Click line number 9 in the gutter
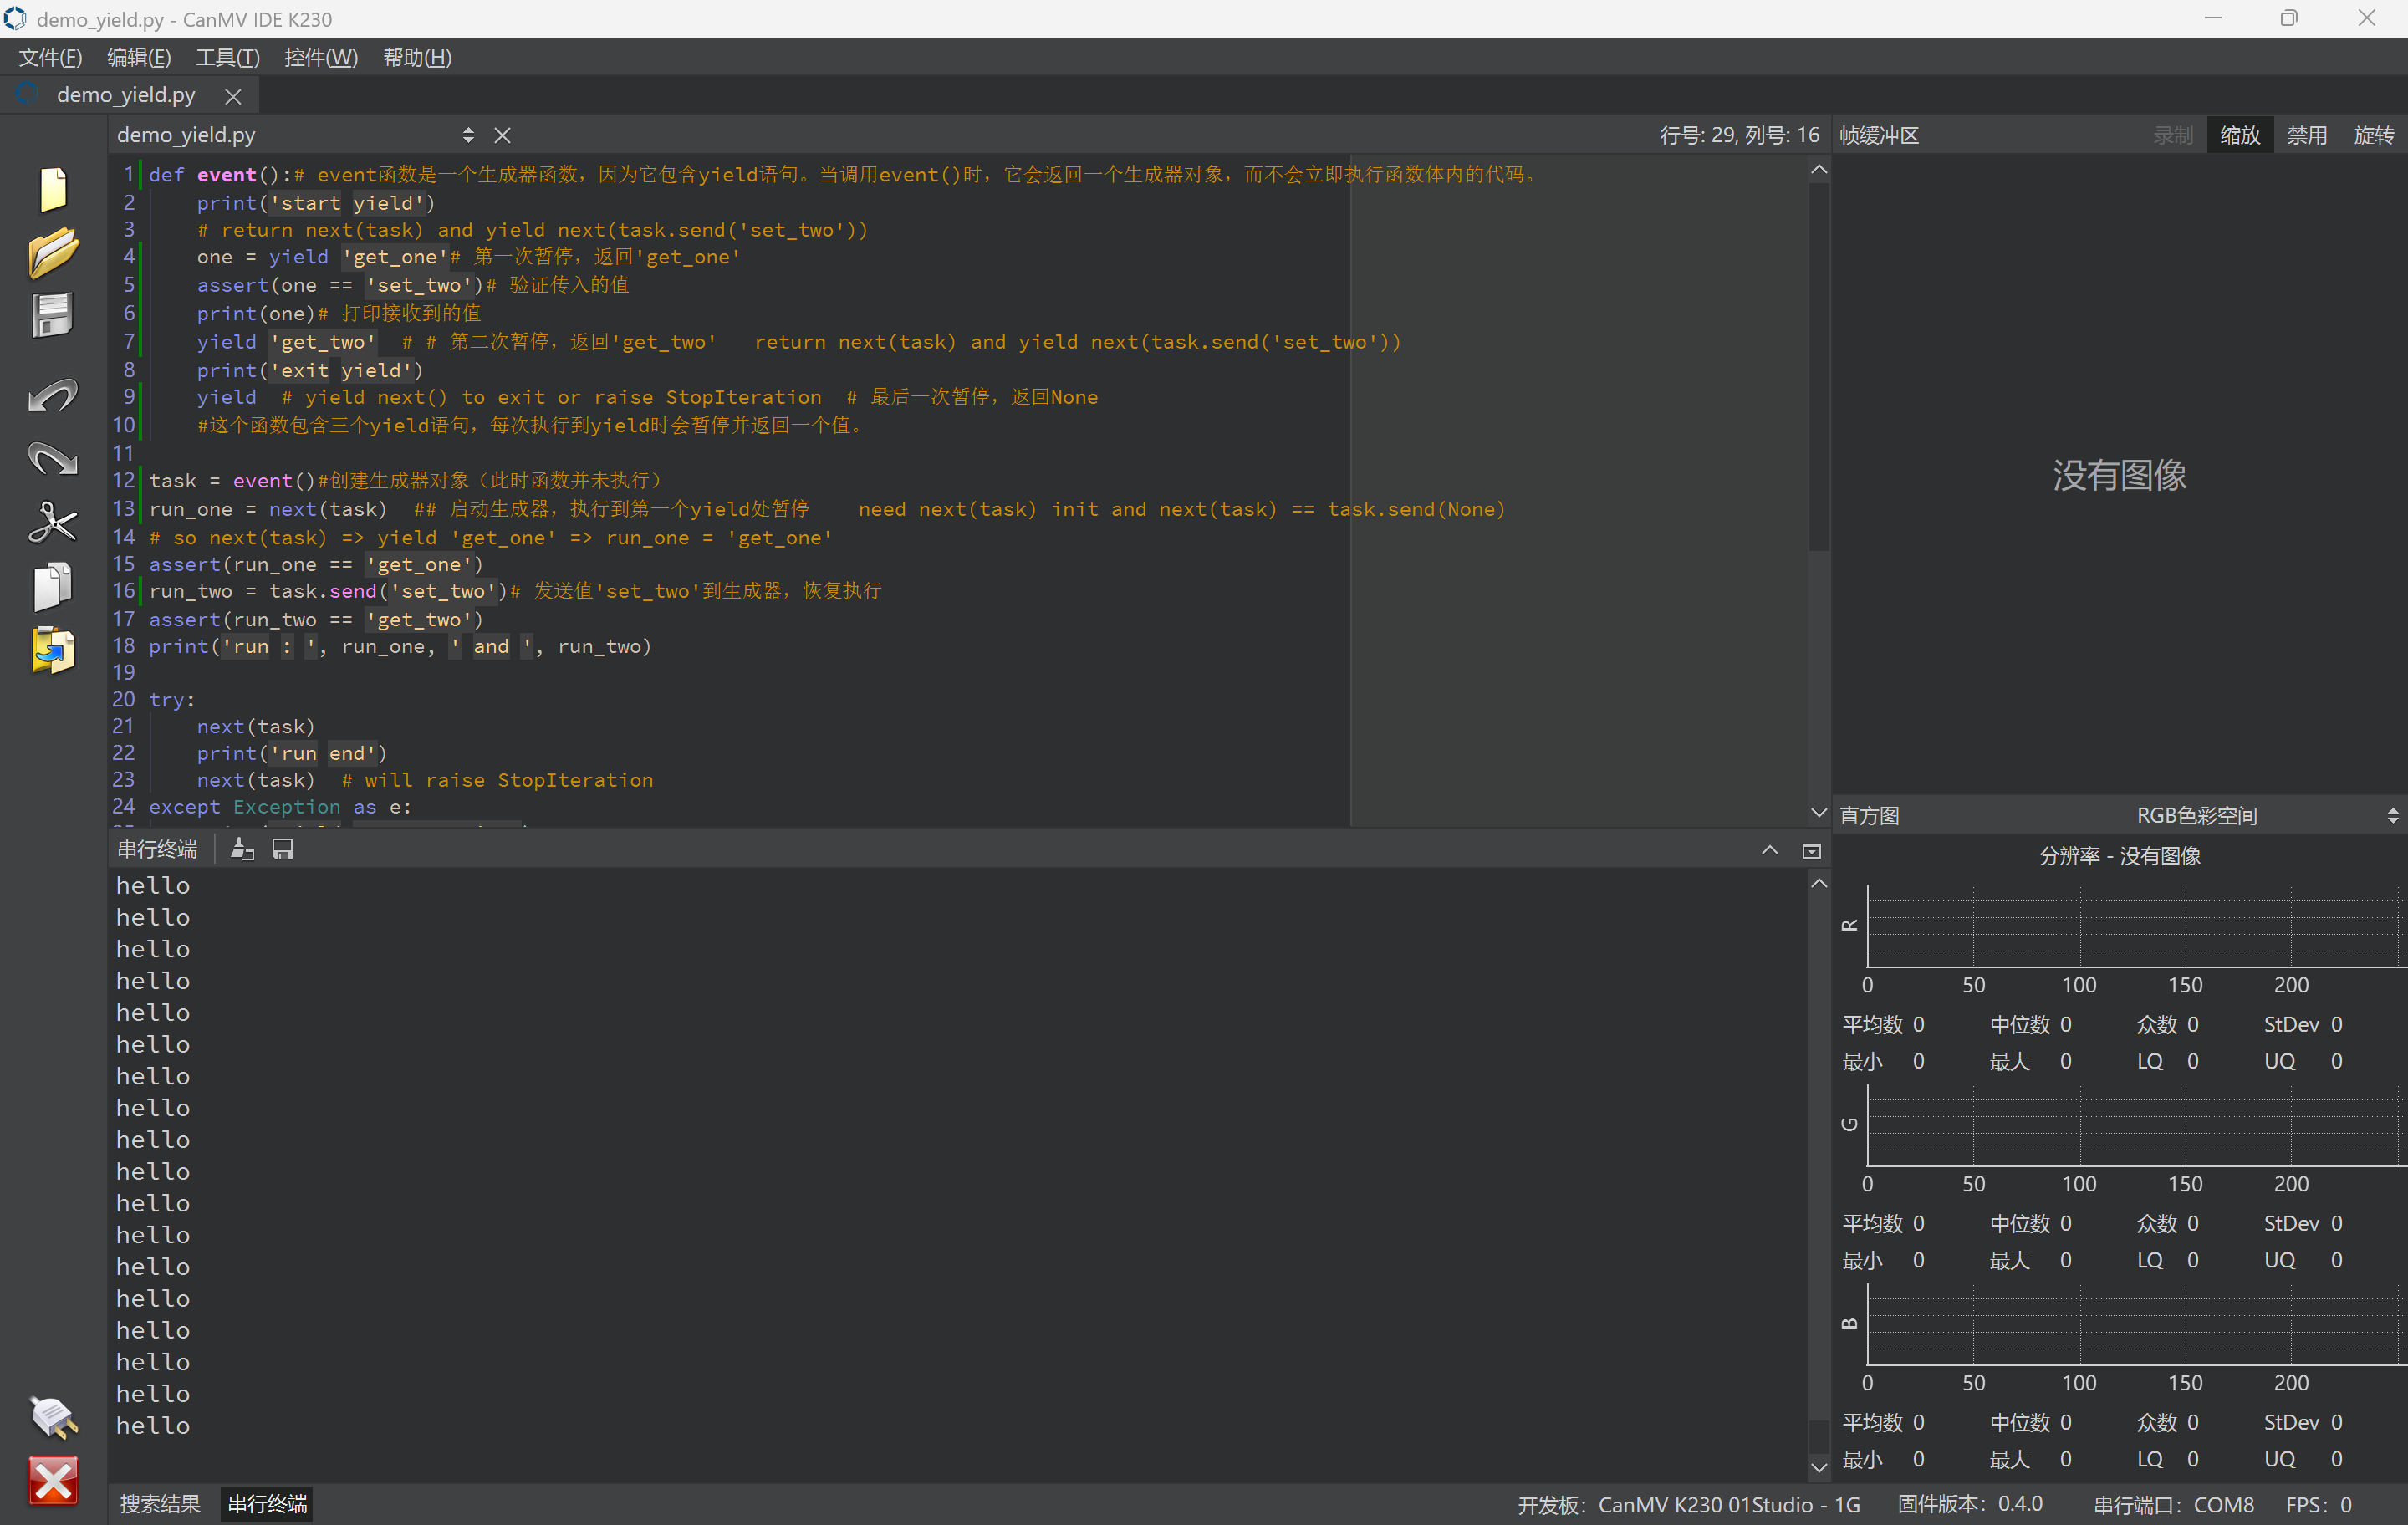 (x=128, y=397)
